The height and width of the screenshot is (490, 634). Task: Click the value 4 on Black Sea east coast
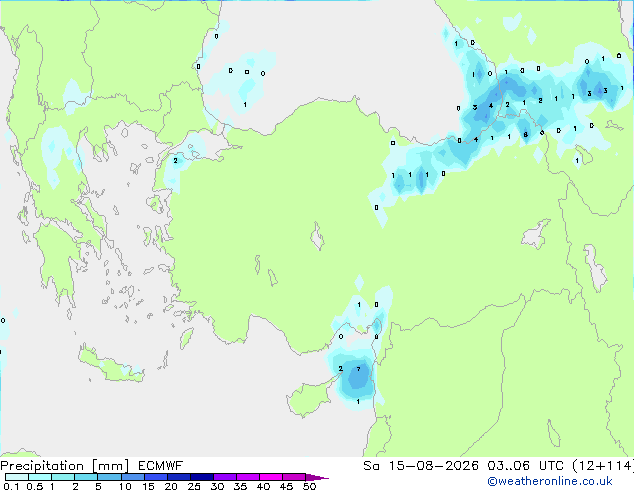coord(490,106)
